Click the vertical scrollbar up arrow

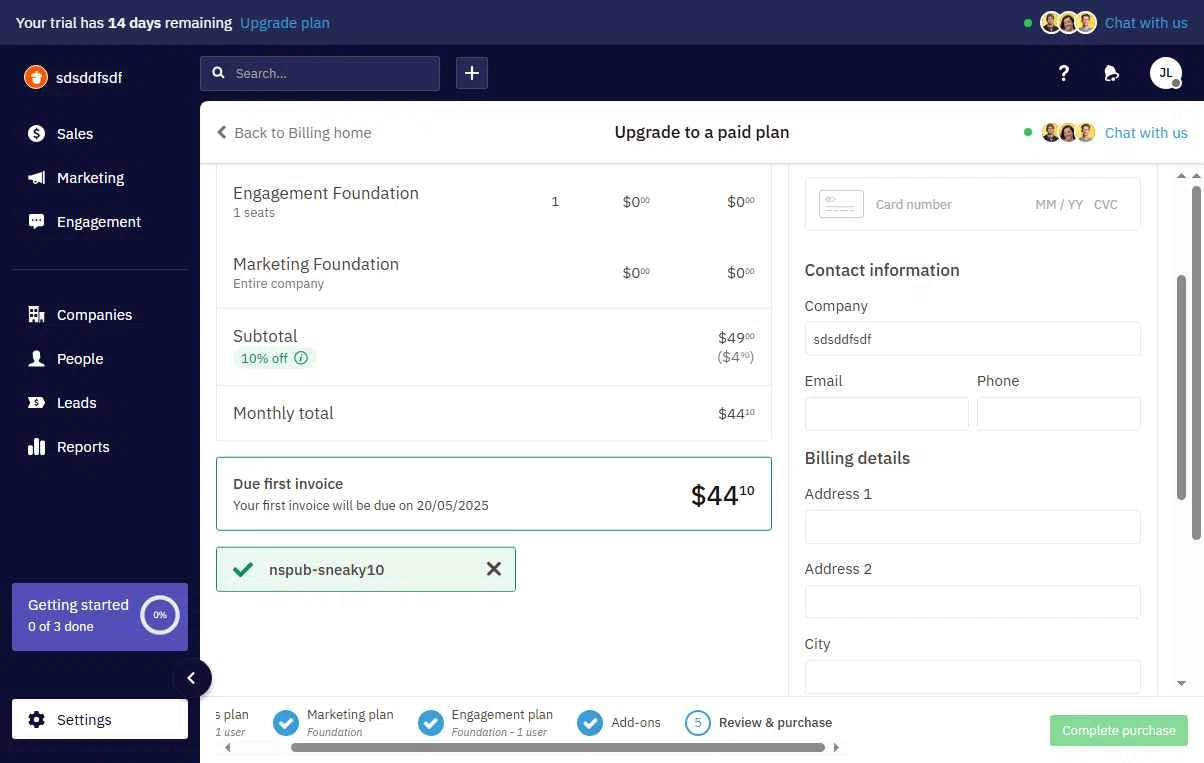point(1181,175)
